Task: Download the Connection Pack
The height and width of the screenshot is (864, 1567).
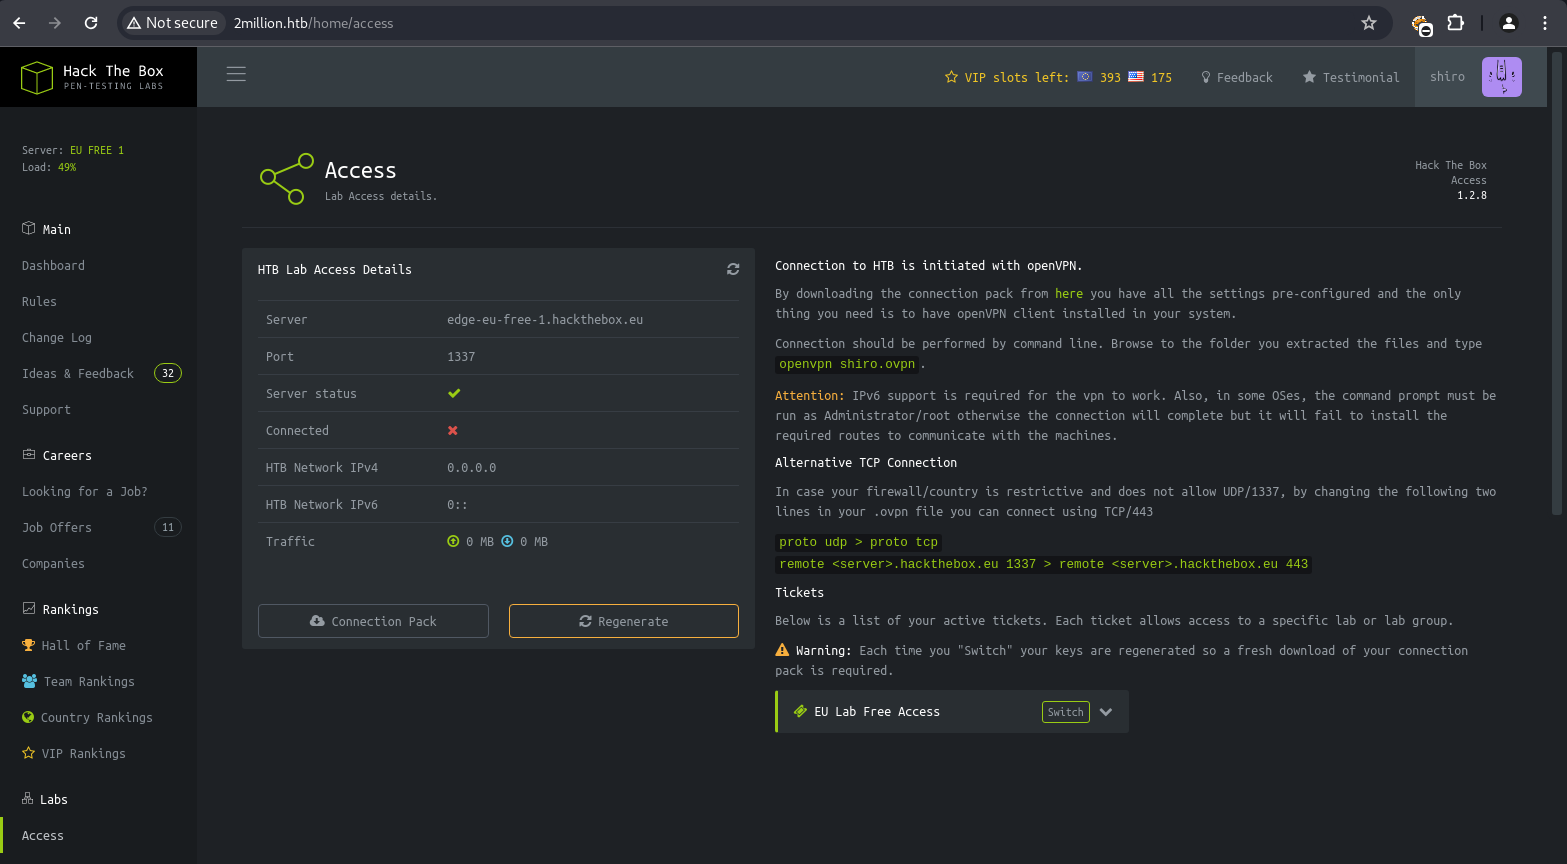Action: [x=373, y=621]
